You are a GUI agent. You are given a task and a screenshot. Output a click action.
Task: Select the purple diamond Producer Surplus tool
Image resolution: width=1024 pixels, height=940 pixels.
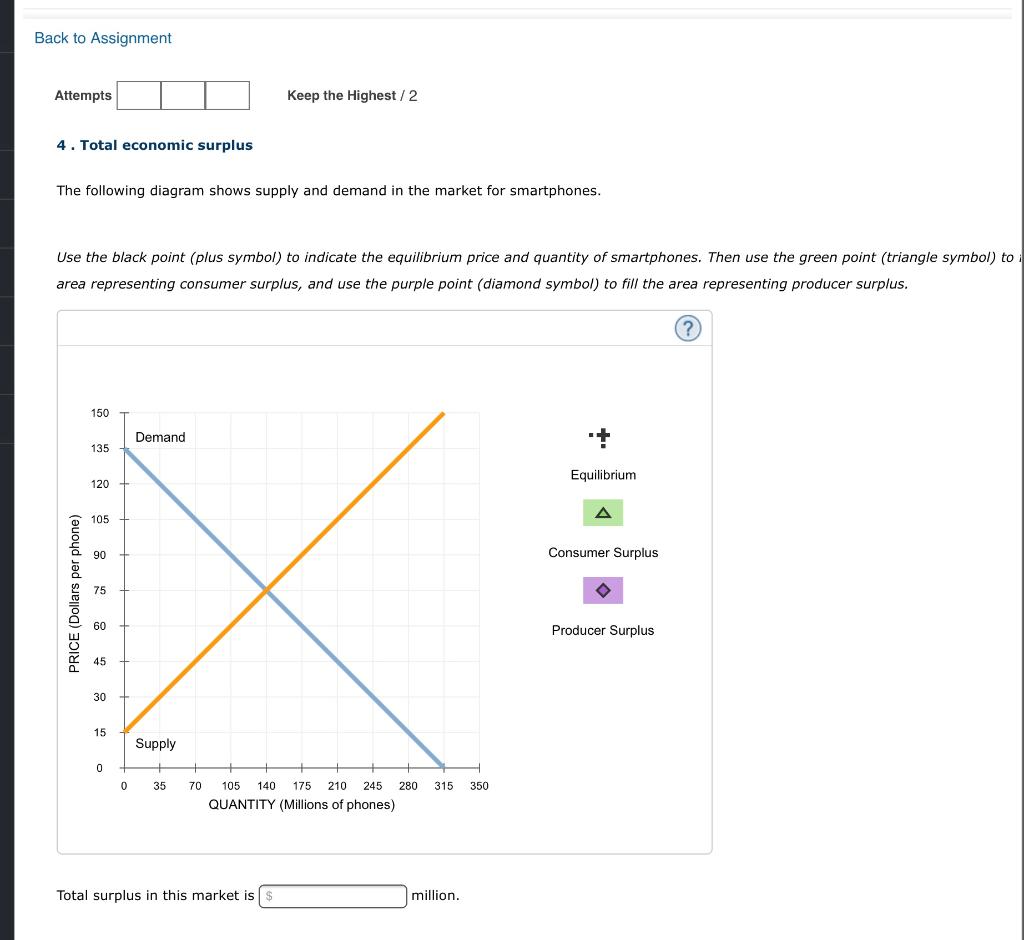[x=602, y=590]
